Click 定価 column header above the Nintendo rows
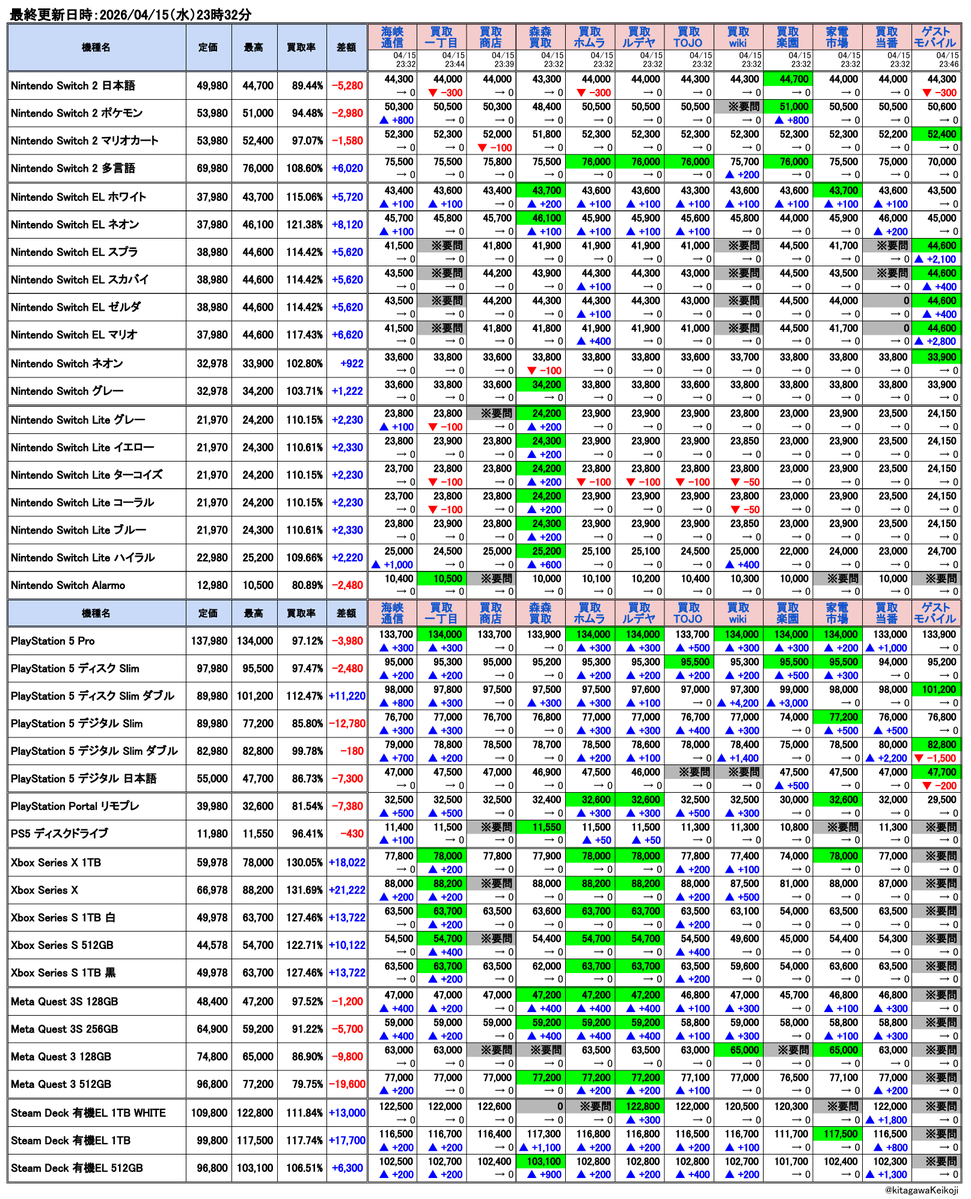 tap(208, 47)
